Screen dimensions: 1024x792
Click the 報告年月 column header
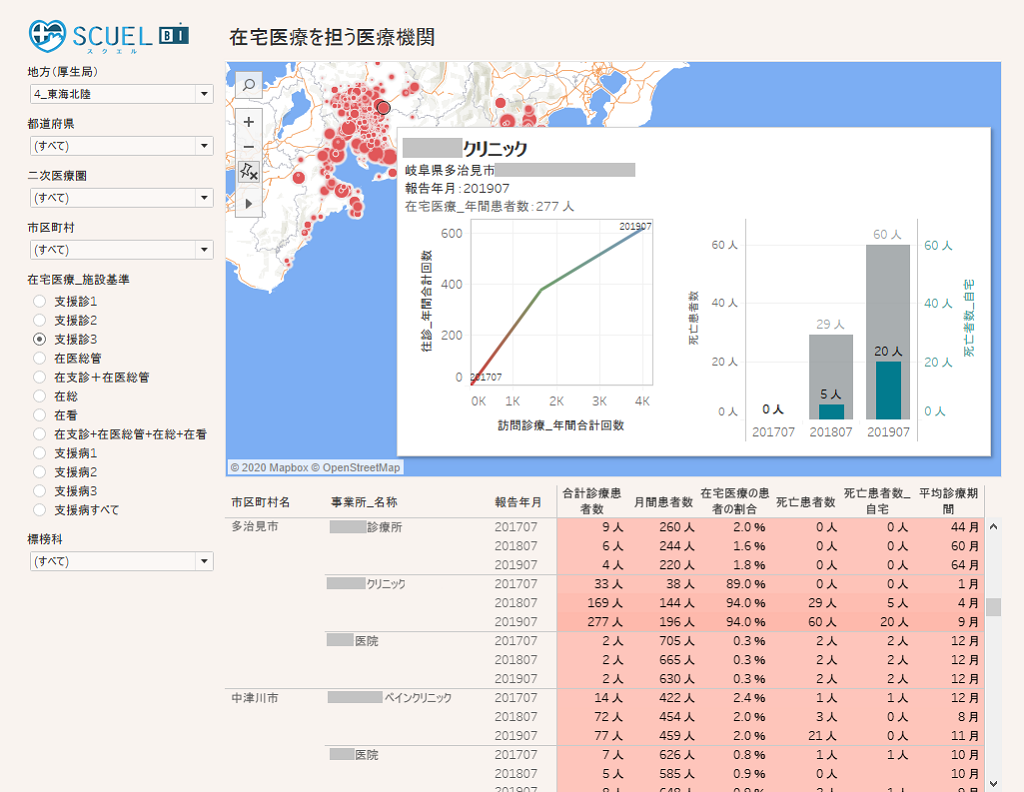(518, 502)
